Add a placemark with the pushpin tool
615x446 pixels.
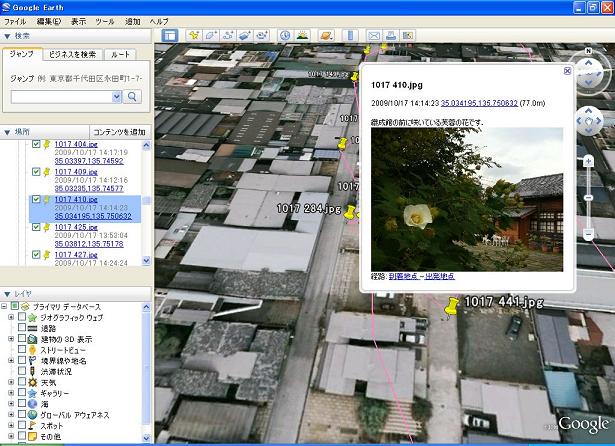(194, 36)
